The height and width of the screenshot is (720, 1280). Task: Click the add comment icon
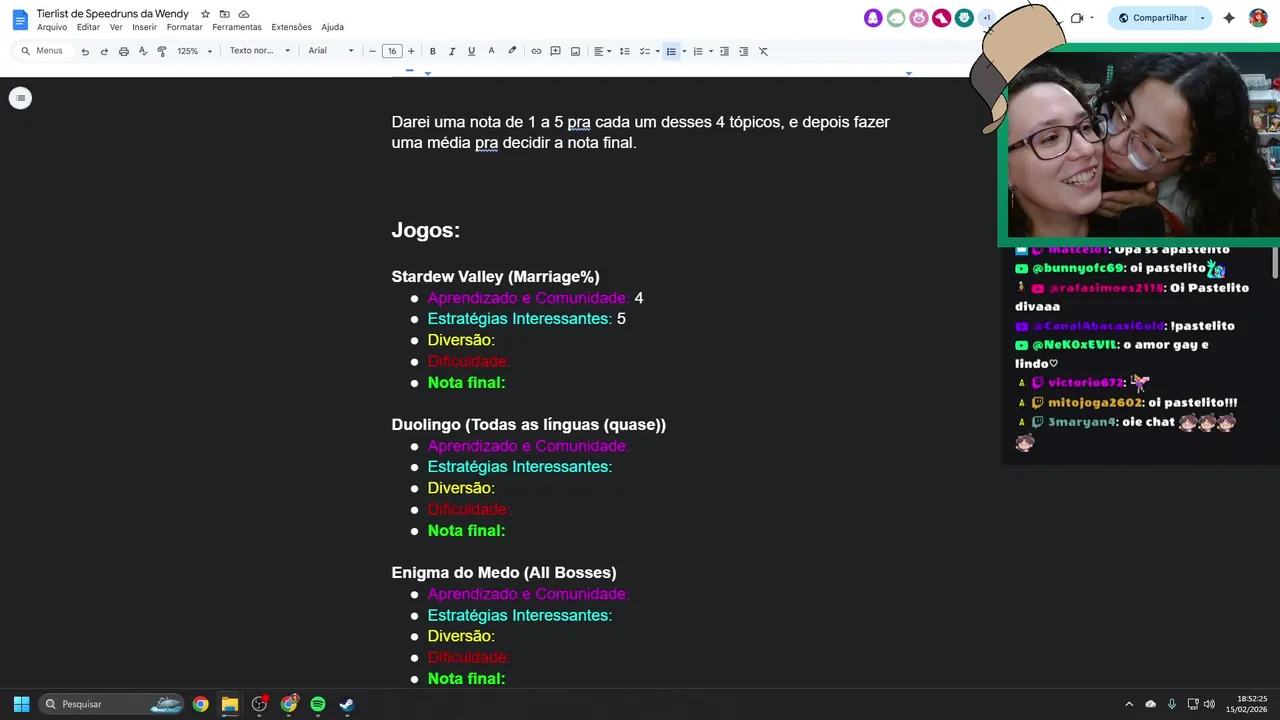pos(555,51)
